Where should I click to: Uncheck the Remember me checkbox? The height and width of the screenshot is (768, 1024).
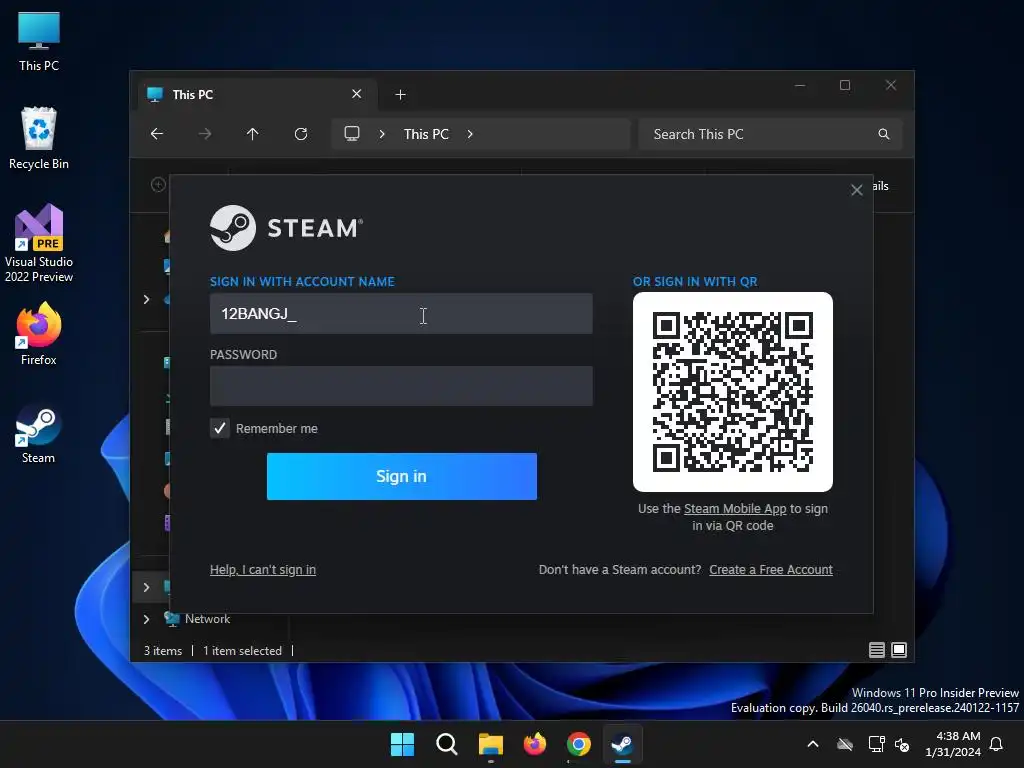220,428
